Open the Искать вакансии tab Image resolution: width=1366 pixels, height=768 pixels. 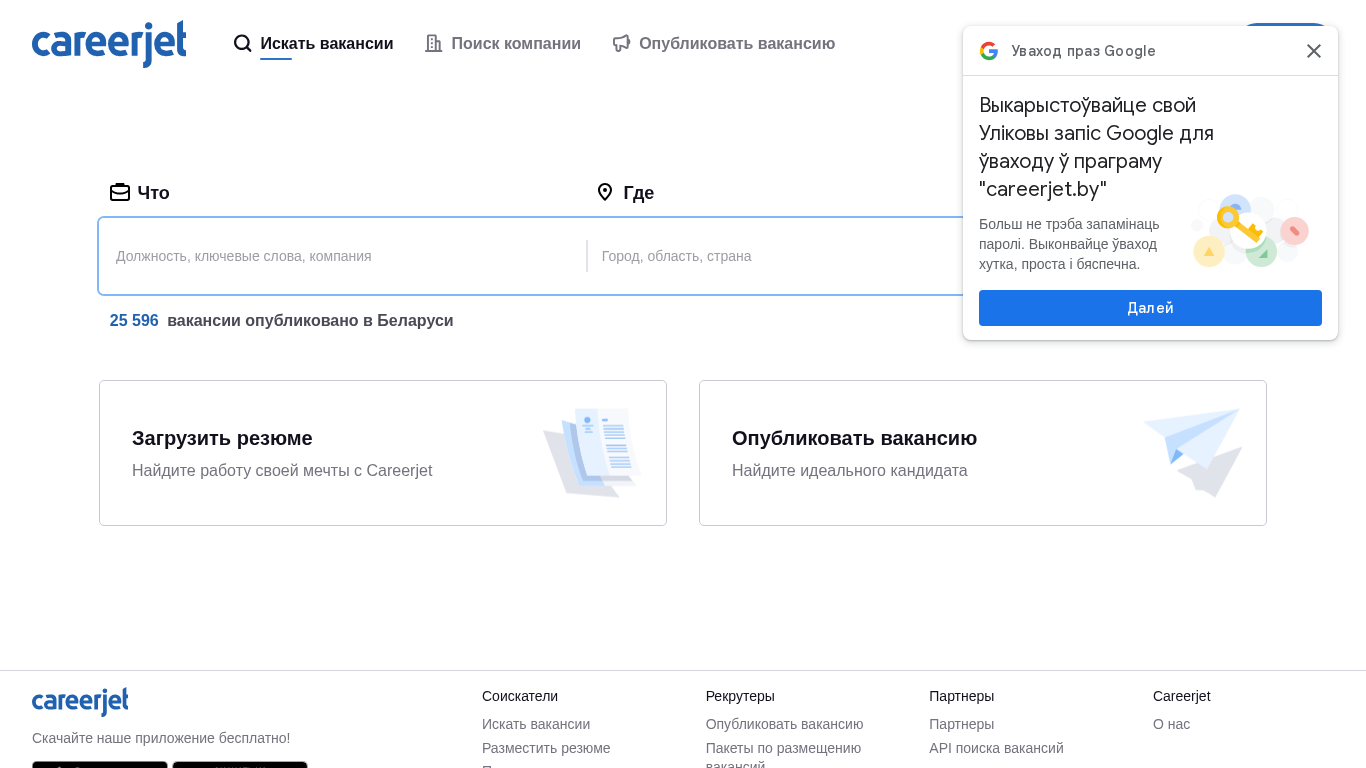pos(326,43)
